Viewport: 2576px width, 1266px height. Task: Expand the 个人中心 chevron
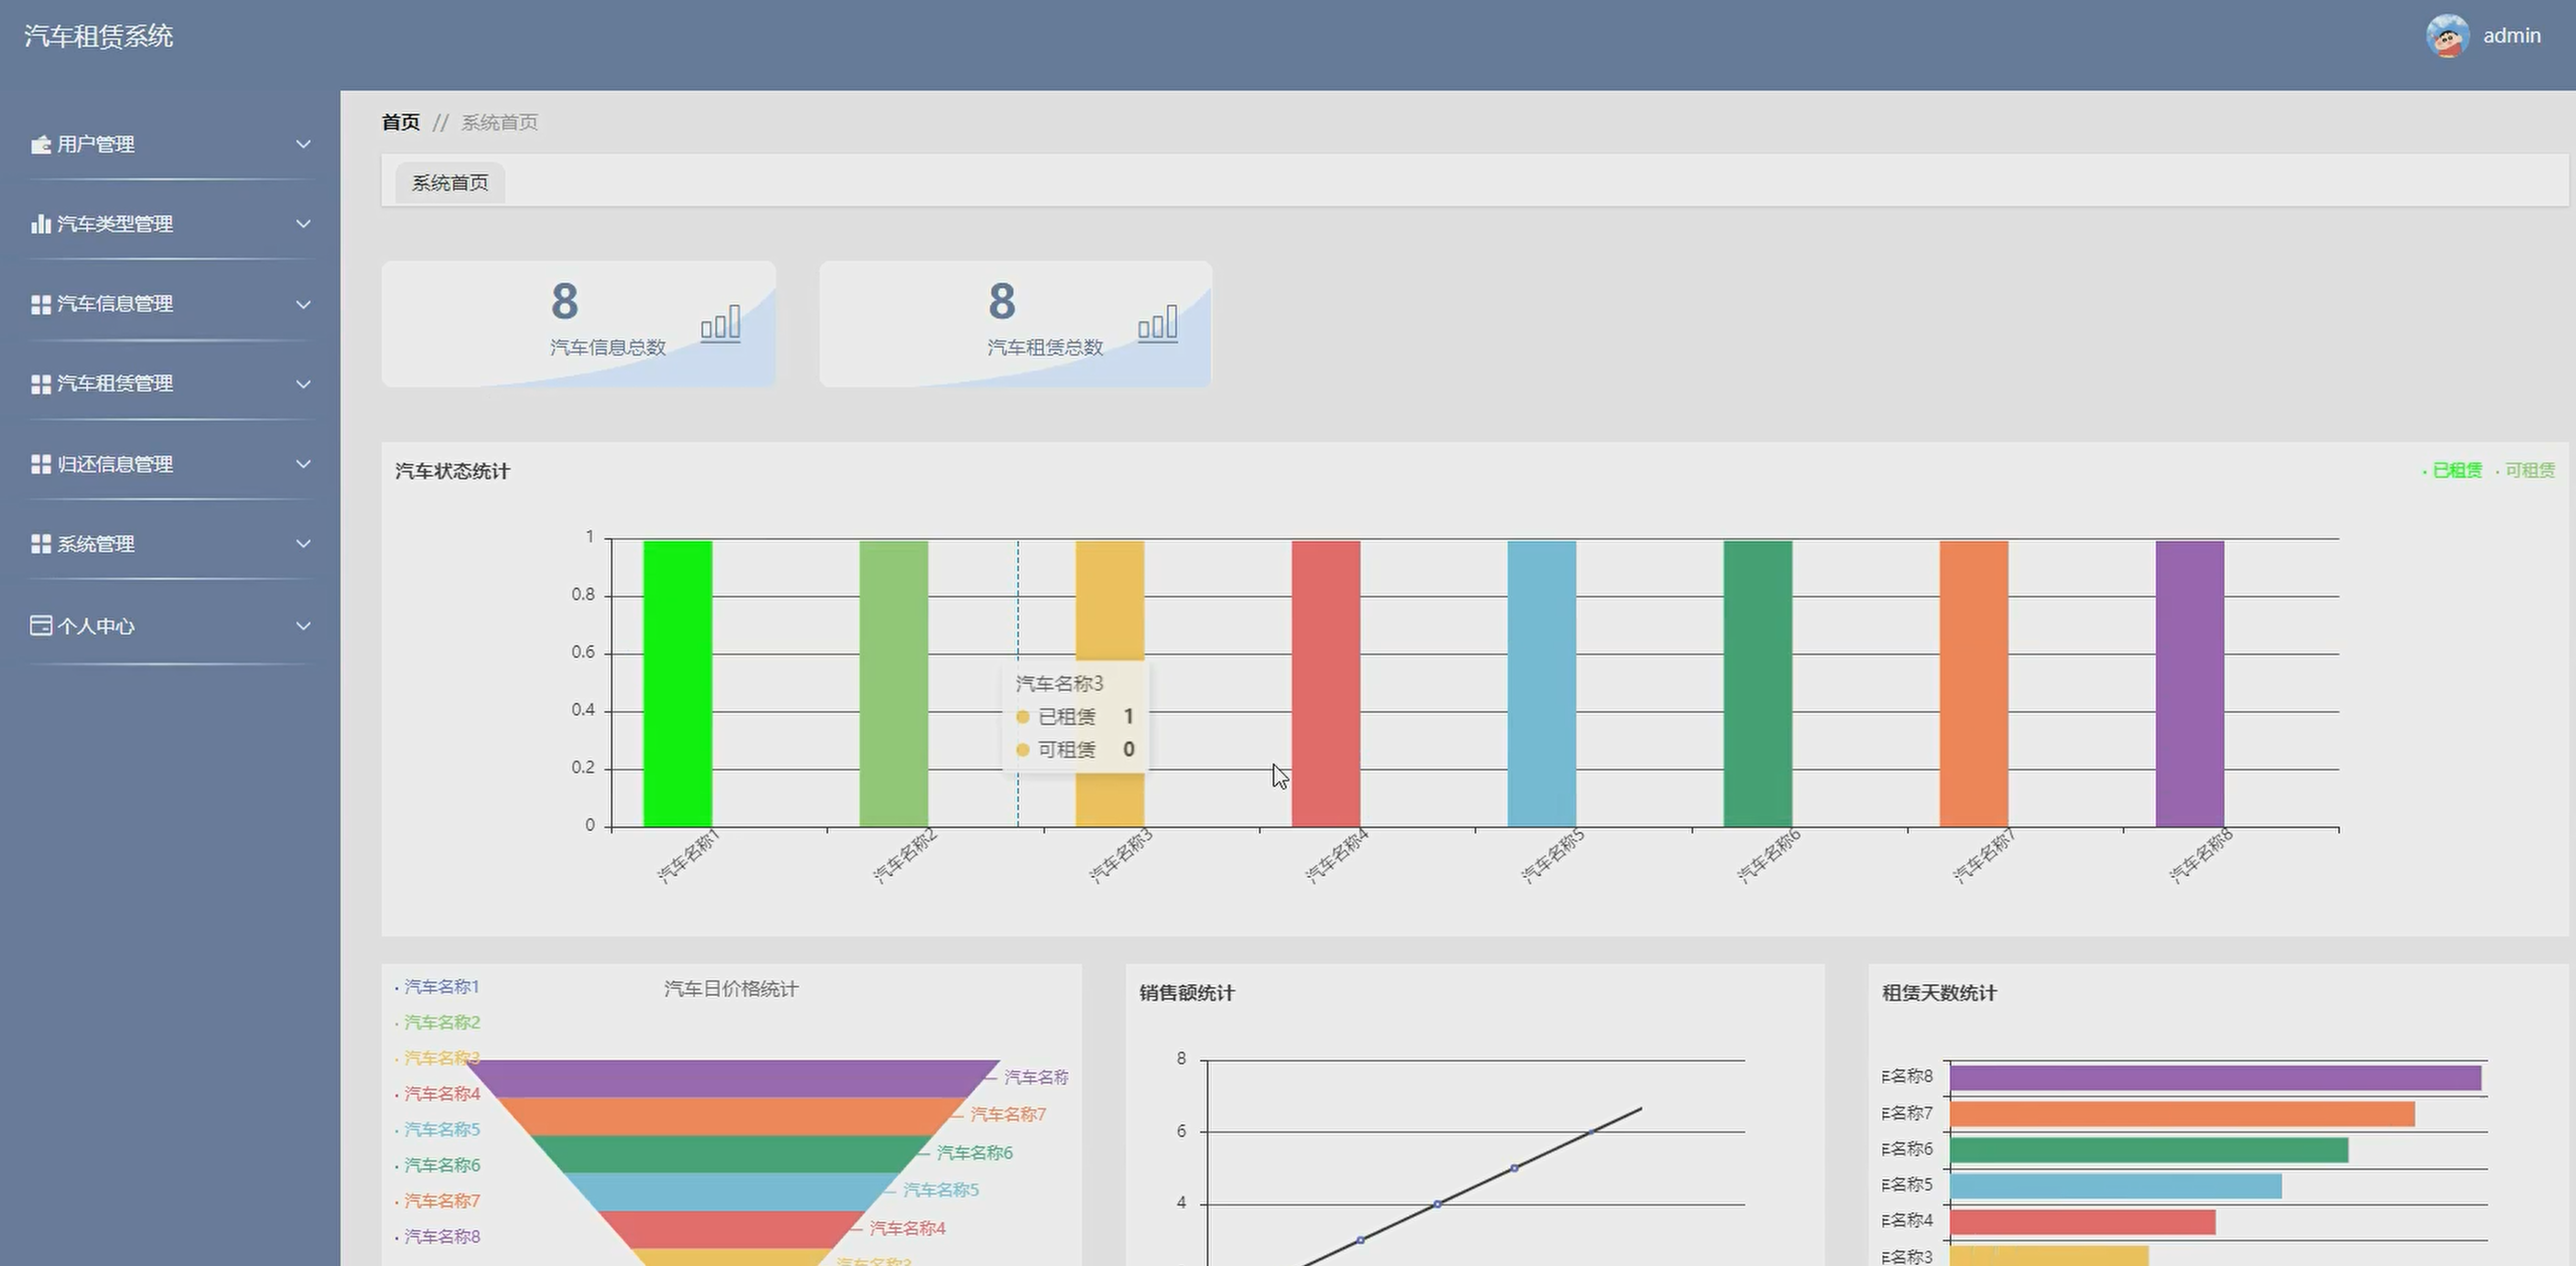click(303, 626)
